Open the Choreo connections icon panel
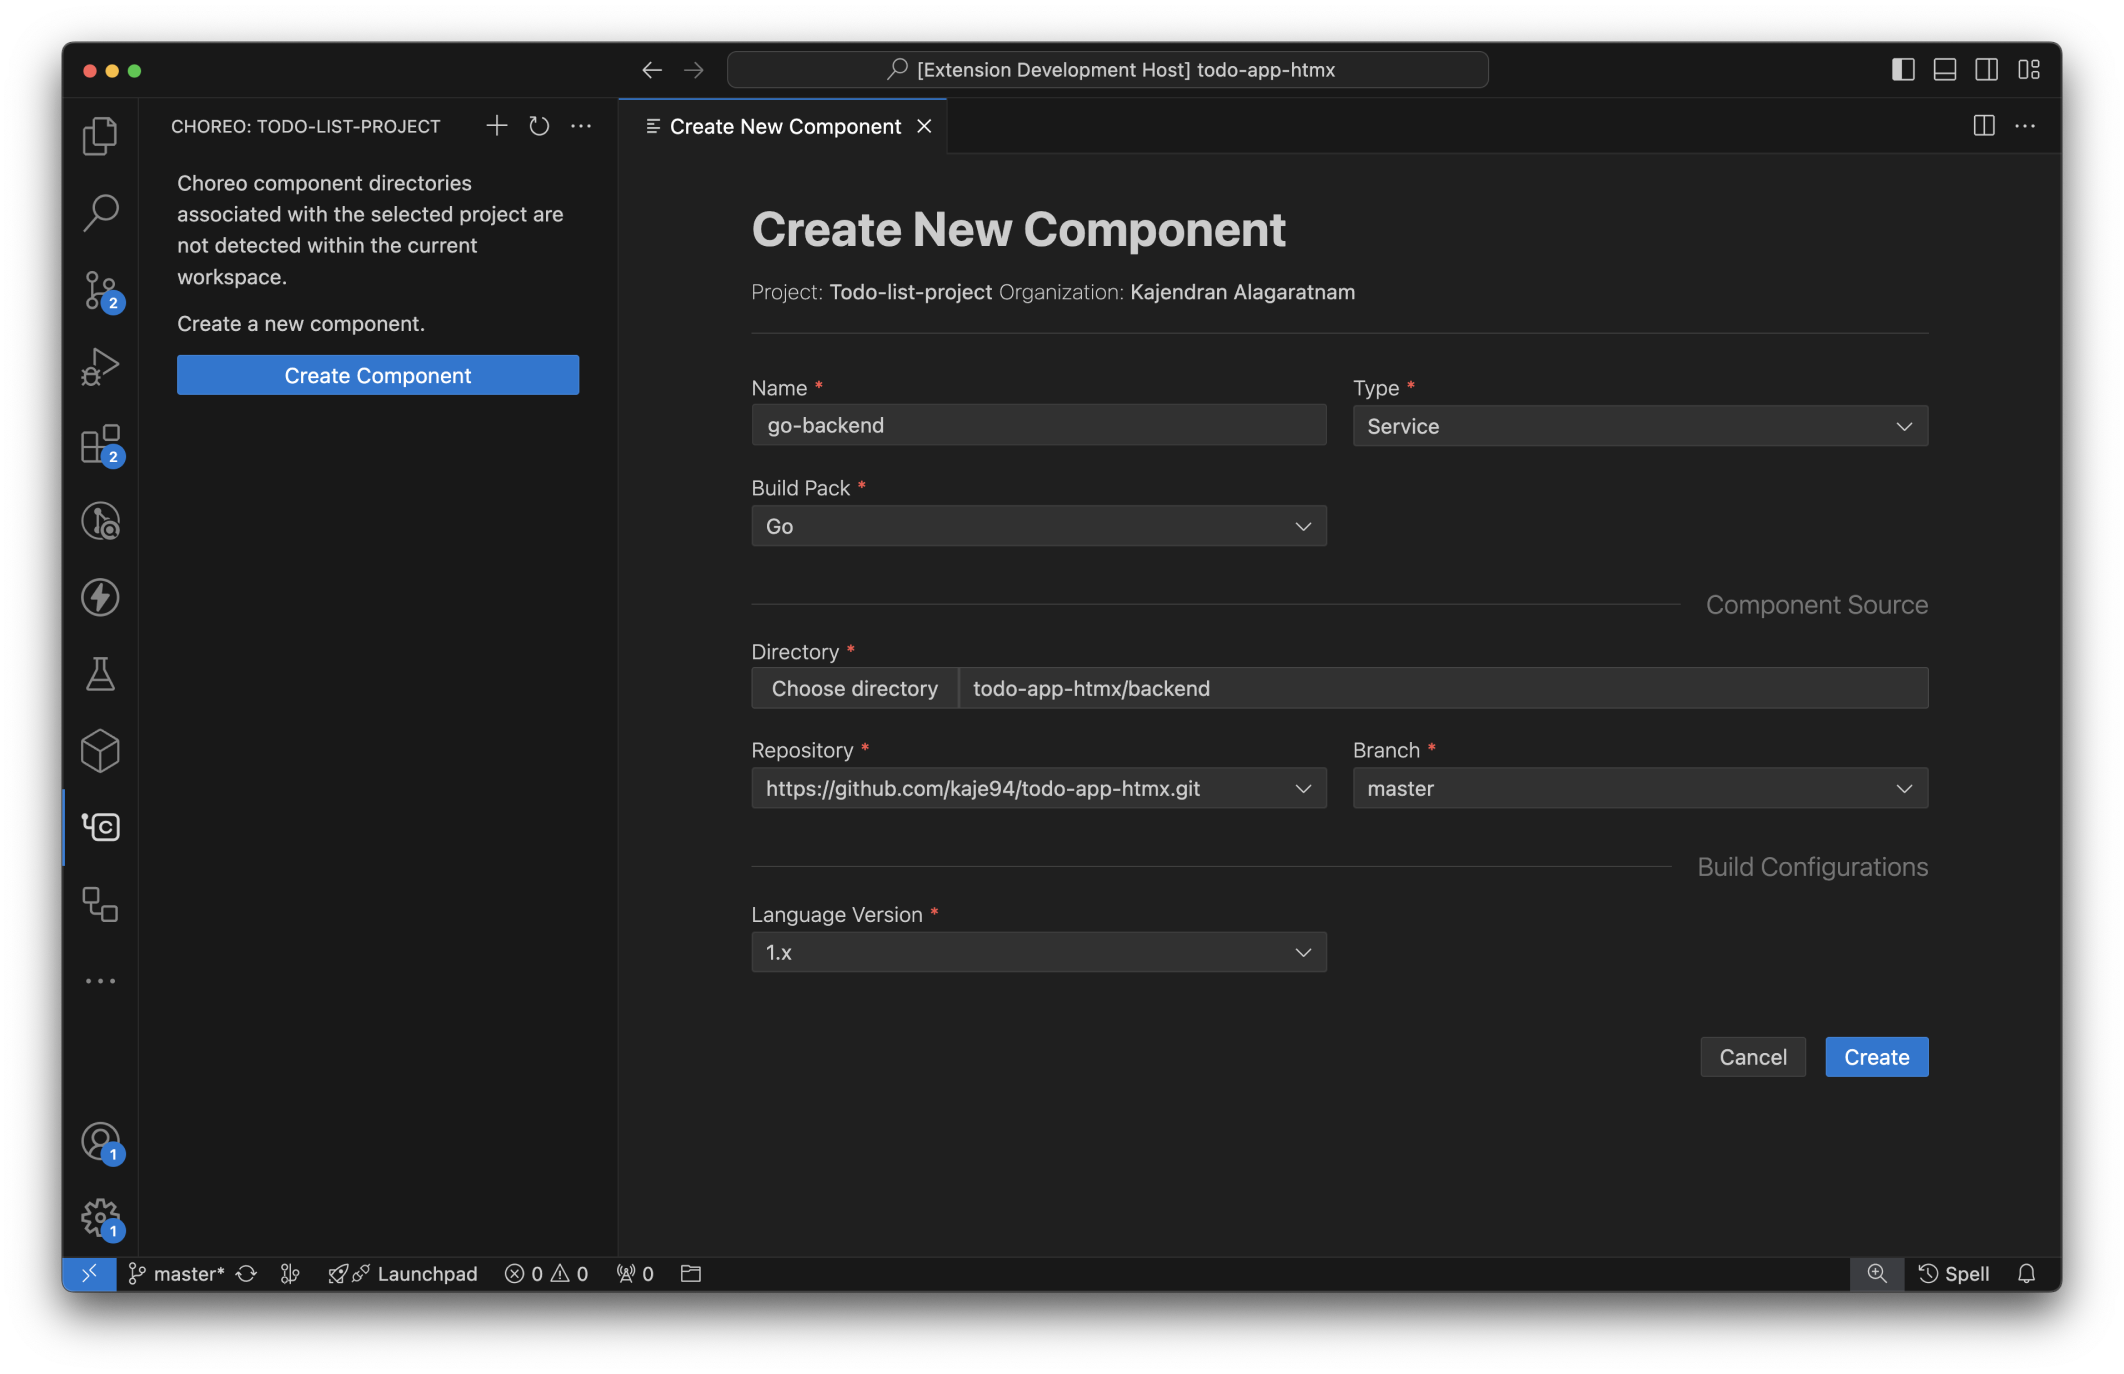Image resolution: width=2124 pixels, height=1374 pixels. (99, 901)
